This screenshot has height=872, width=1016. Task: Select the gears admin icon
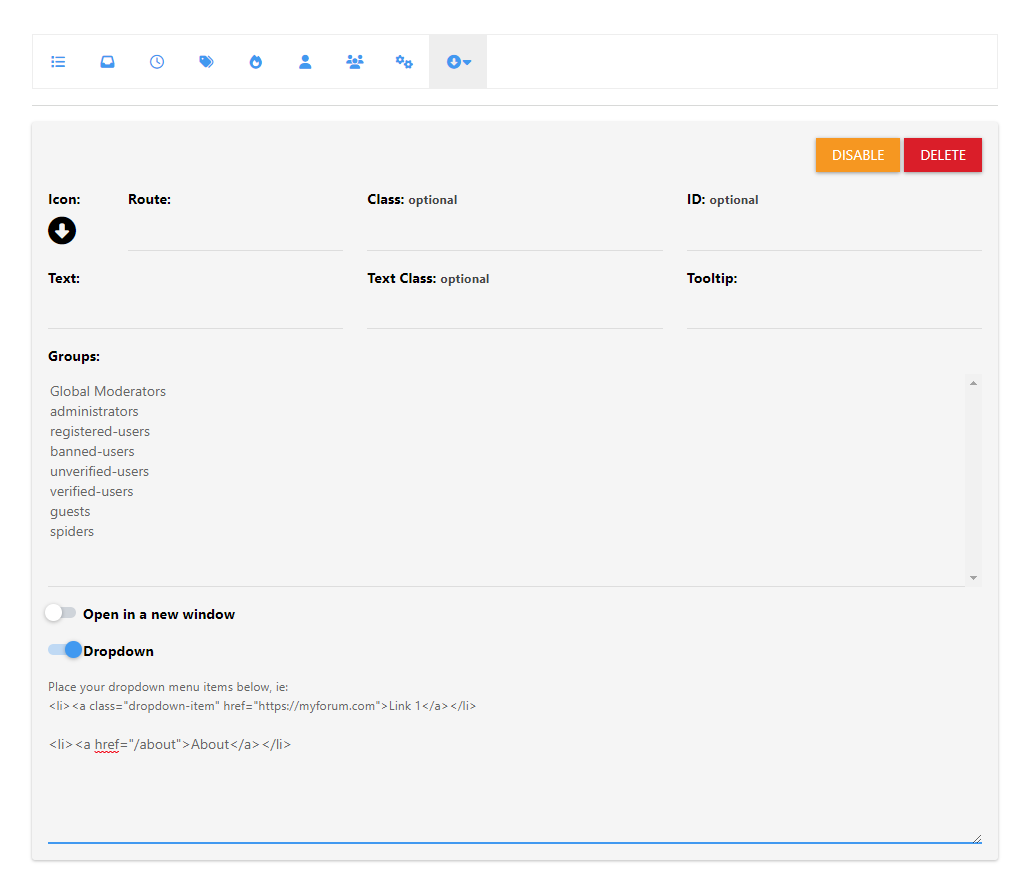404,62
